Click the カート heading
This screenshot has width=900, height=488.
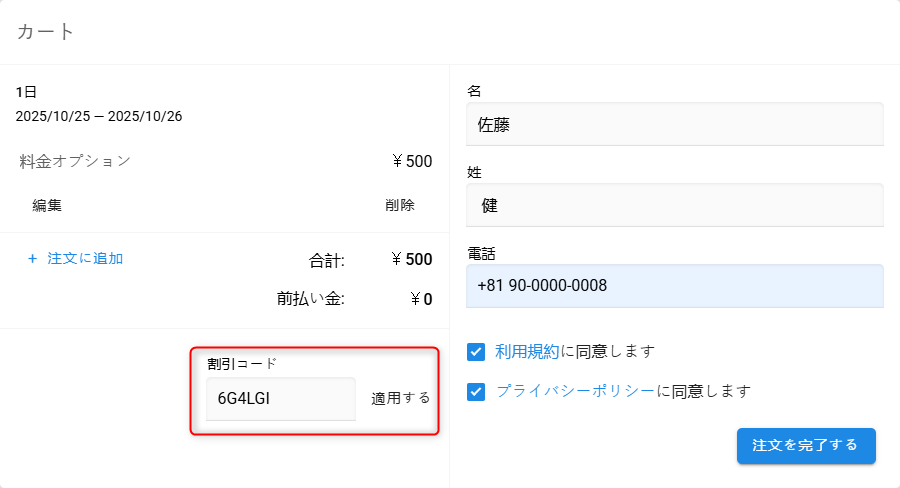(46, 32)
